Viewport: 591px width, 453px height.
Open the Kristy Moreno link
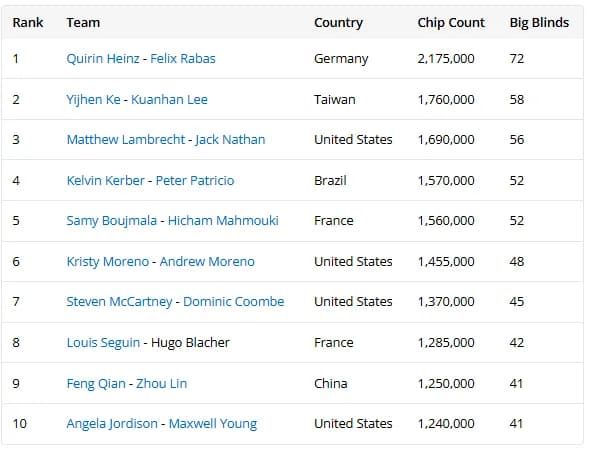tap(108, 262)
